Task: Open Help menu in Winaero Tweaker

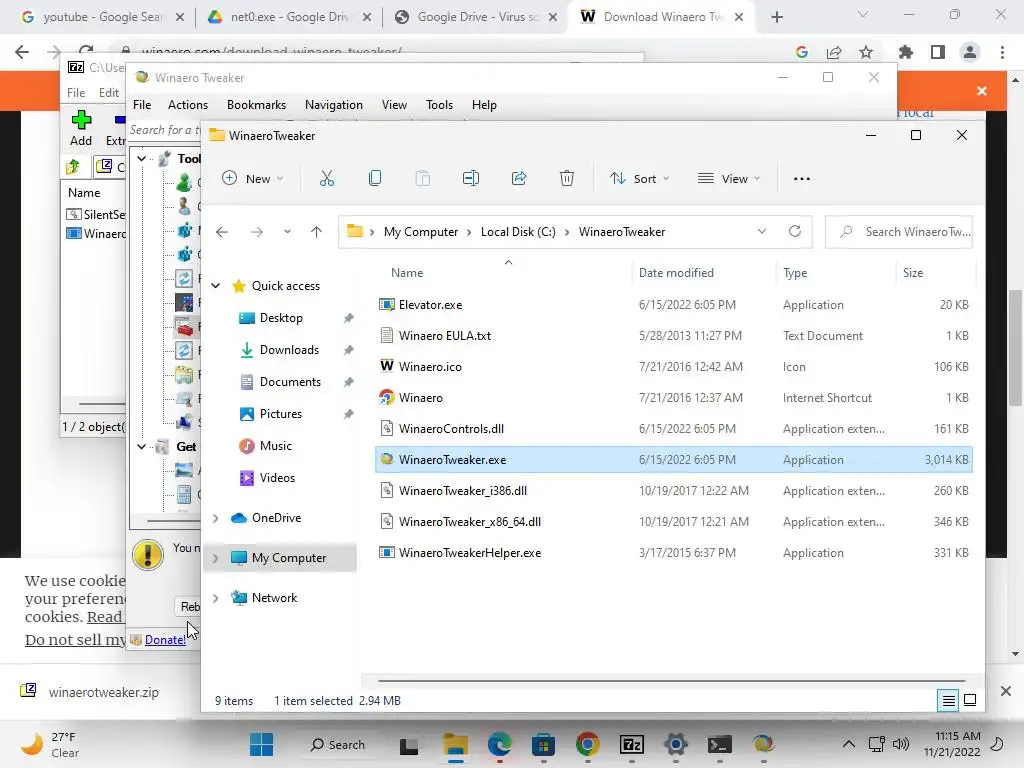Action: (484, 105)
